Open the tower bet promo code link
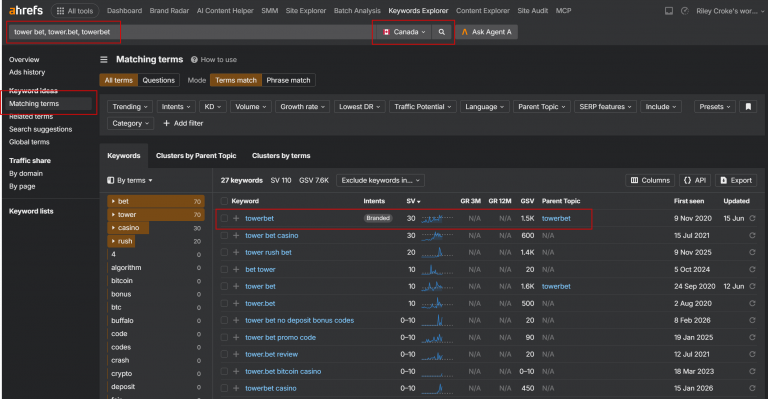The height and width of the screenshot is (399, 768). point(280,337)
